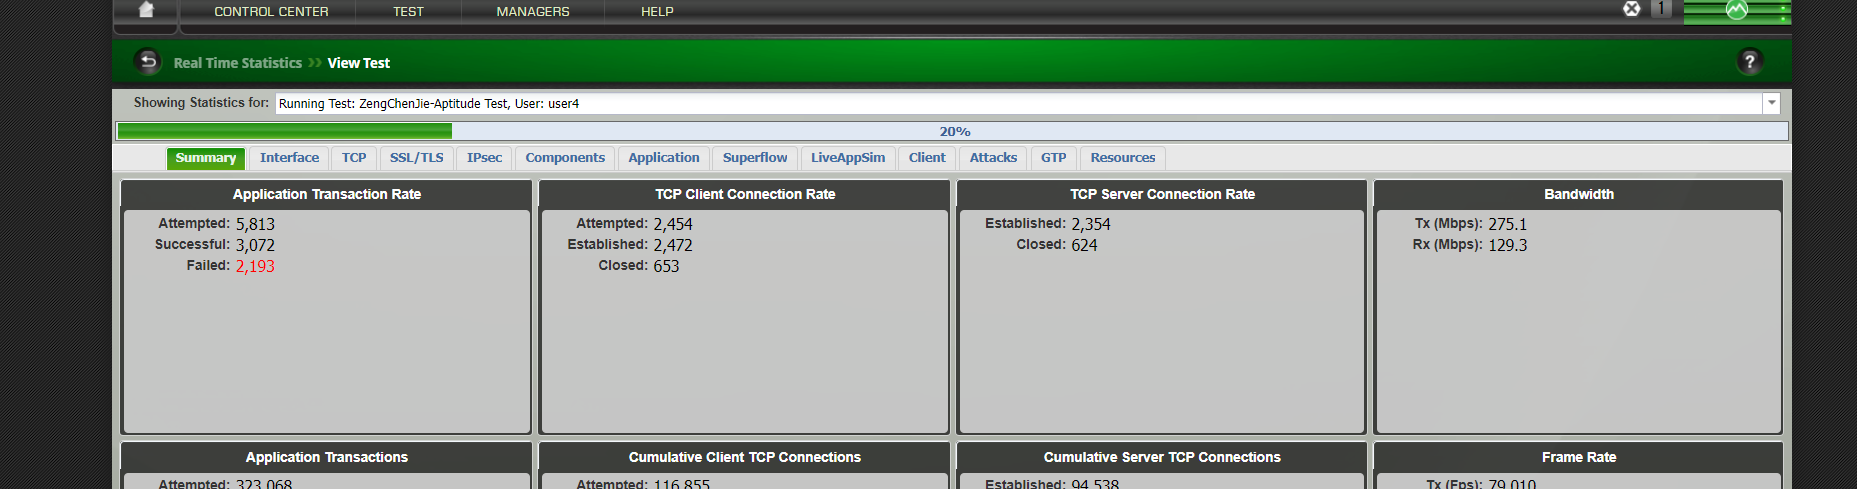Click the Home icon in top bar

(x=146, y=10)
